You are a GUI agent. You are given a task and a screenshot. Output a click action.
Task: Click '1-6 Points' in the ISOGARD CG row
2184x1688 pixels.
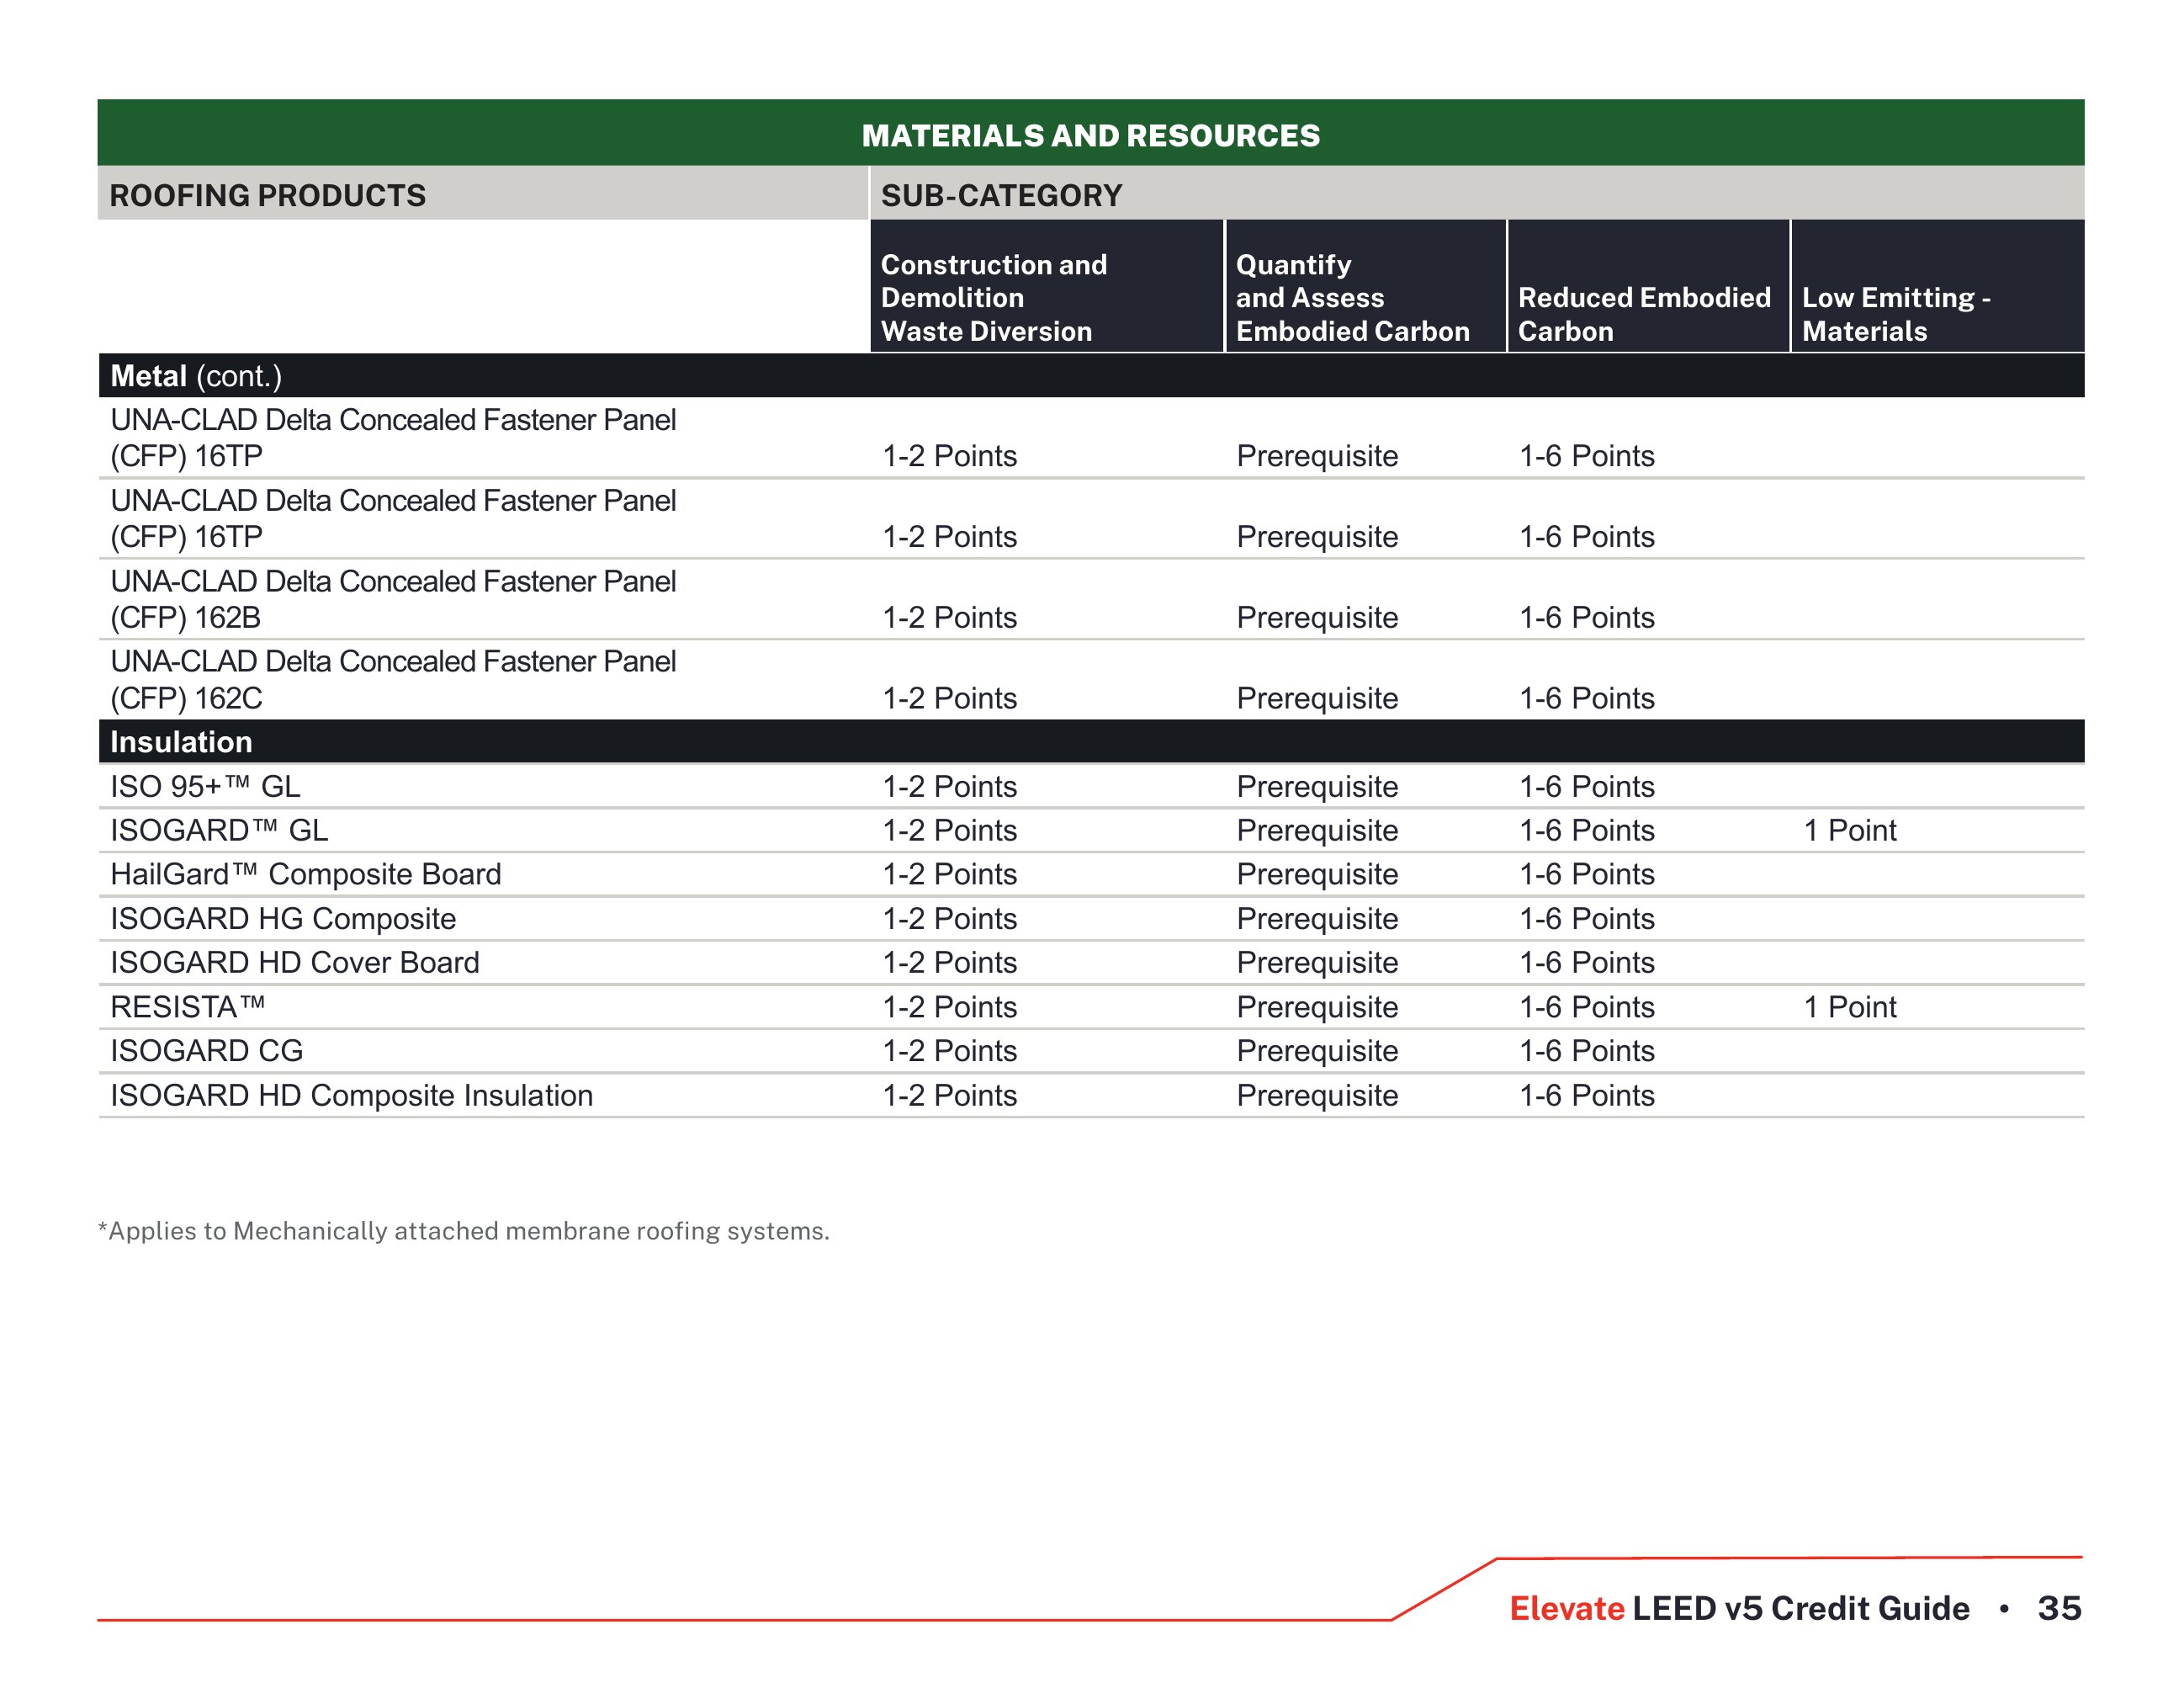point(1587,1050)
